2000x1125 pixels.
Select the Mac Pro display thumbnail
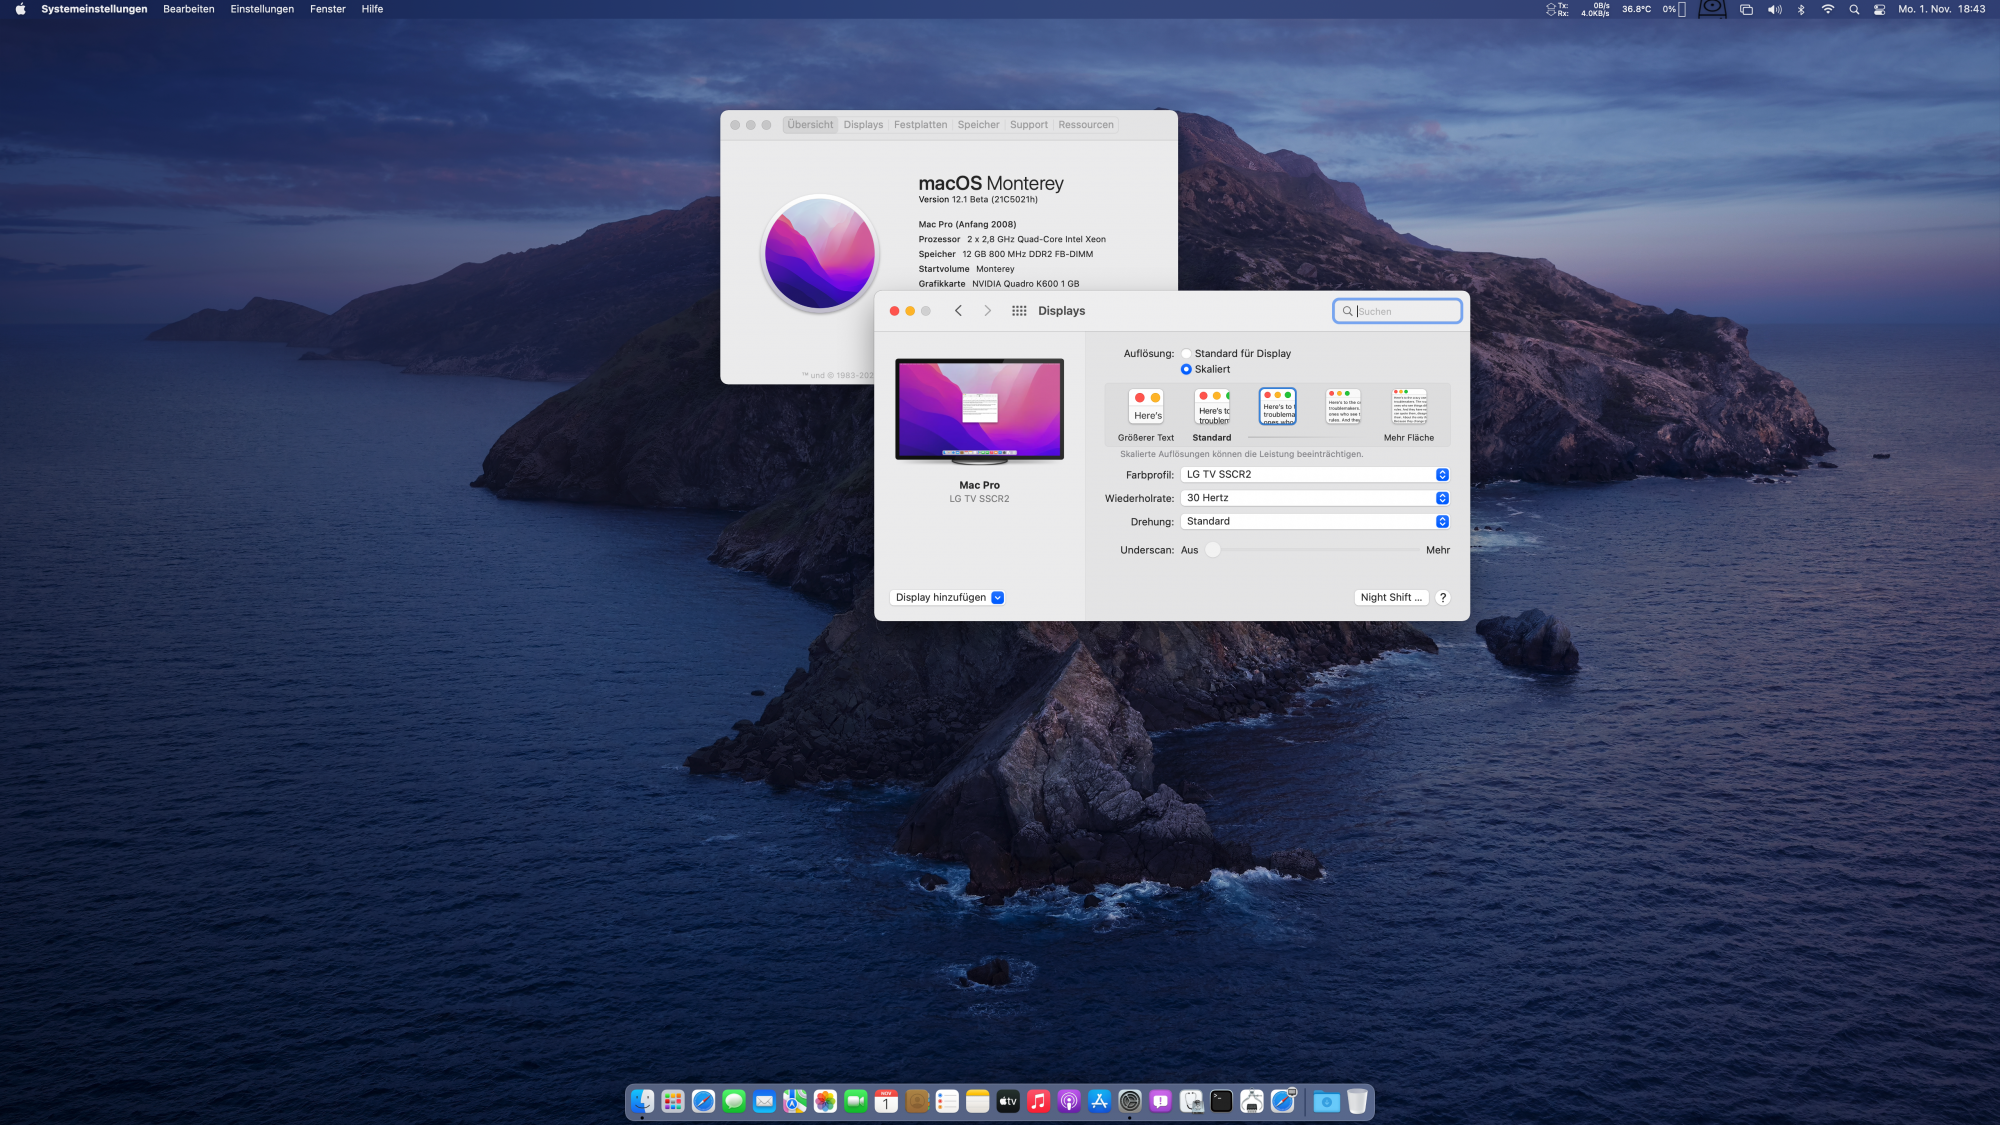pyautogui.click(x=979, y=411)
